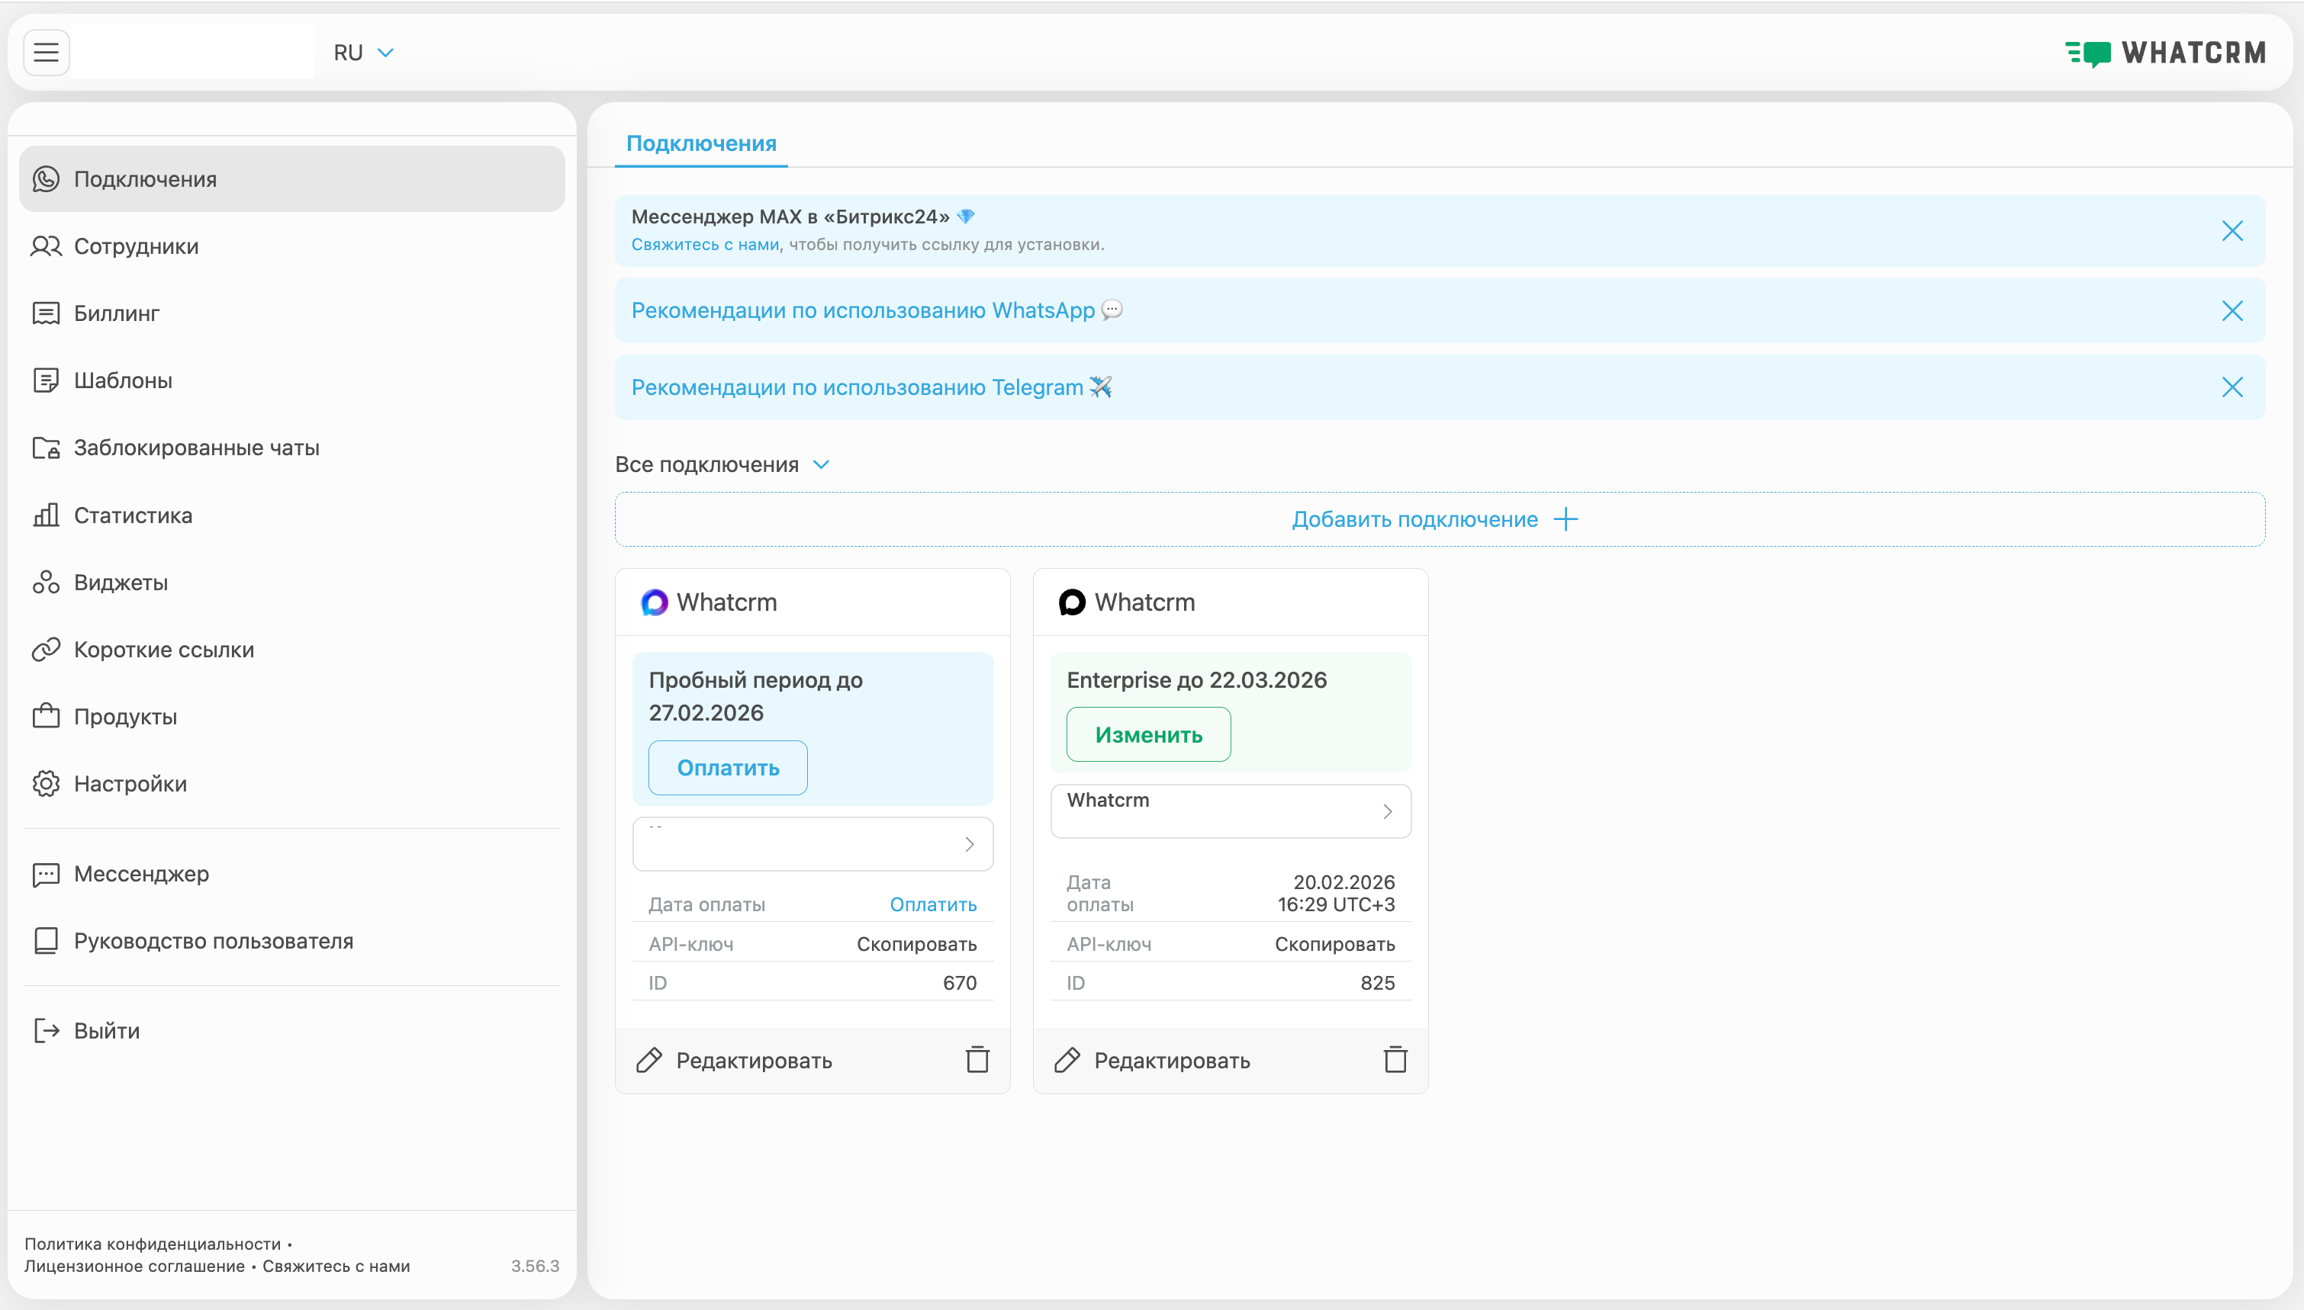Open Рекомендации по использованию Telegram link
Viewport: 2304px width, 1310px height.
pyautogui.click(x=857, y=387)
